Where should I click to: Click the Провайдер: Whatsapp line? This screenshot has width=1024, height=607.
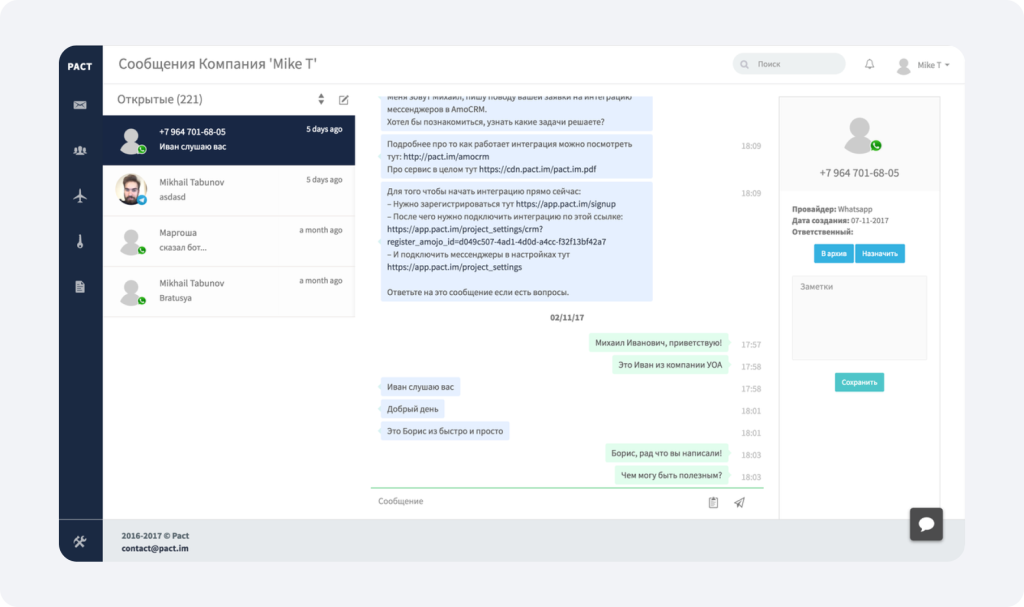coord(832,209)
